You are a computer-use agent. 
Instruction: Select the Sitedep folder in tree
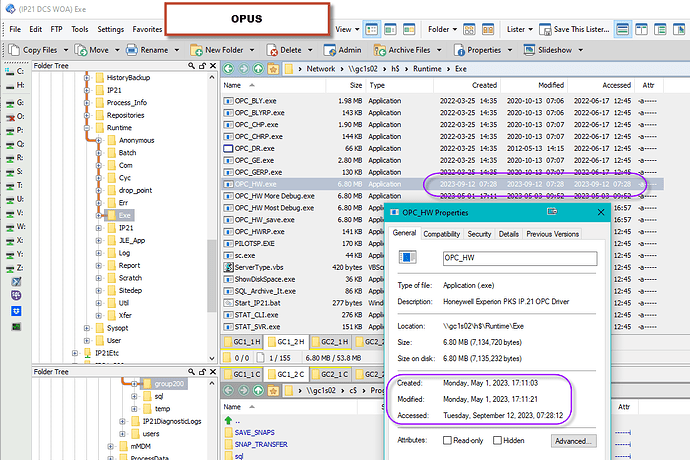pyautogui.click(x=130, y=291)
